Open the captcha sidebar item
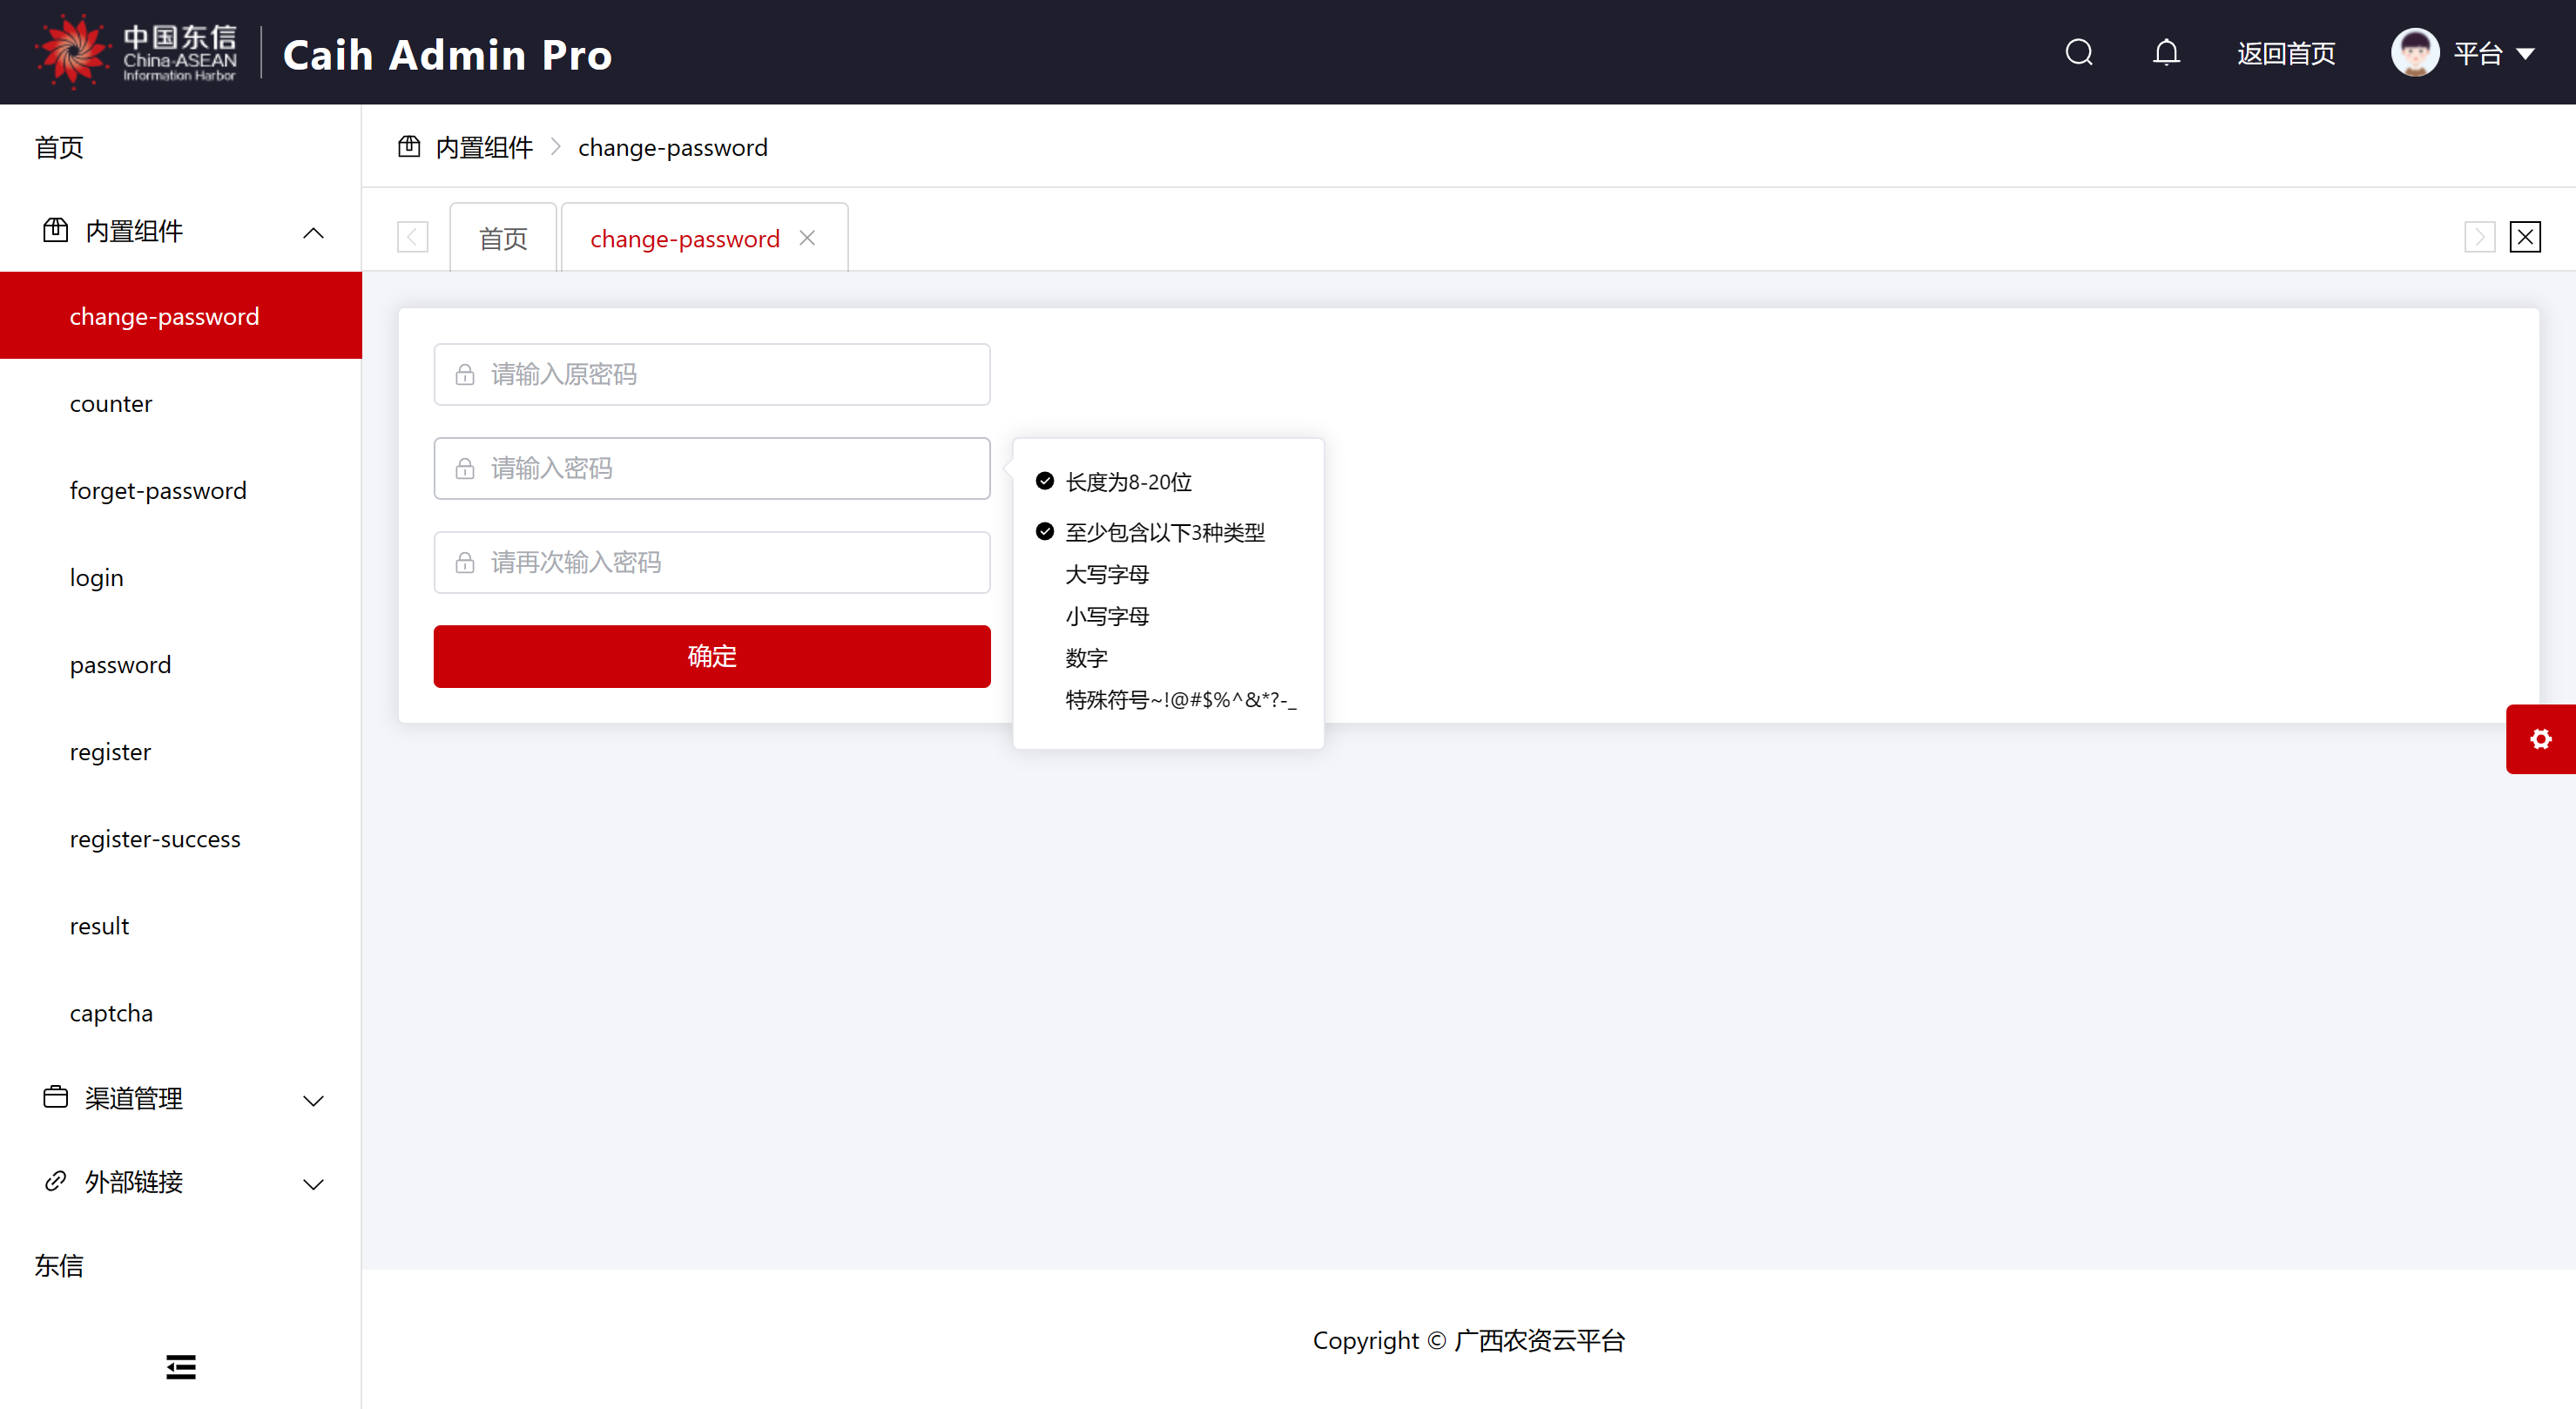 click(x=111, y=1013)
